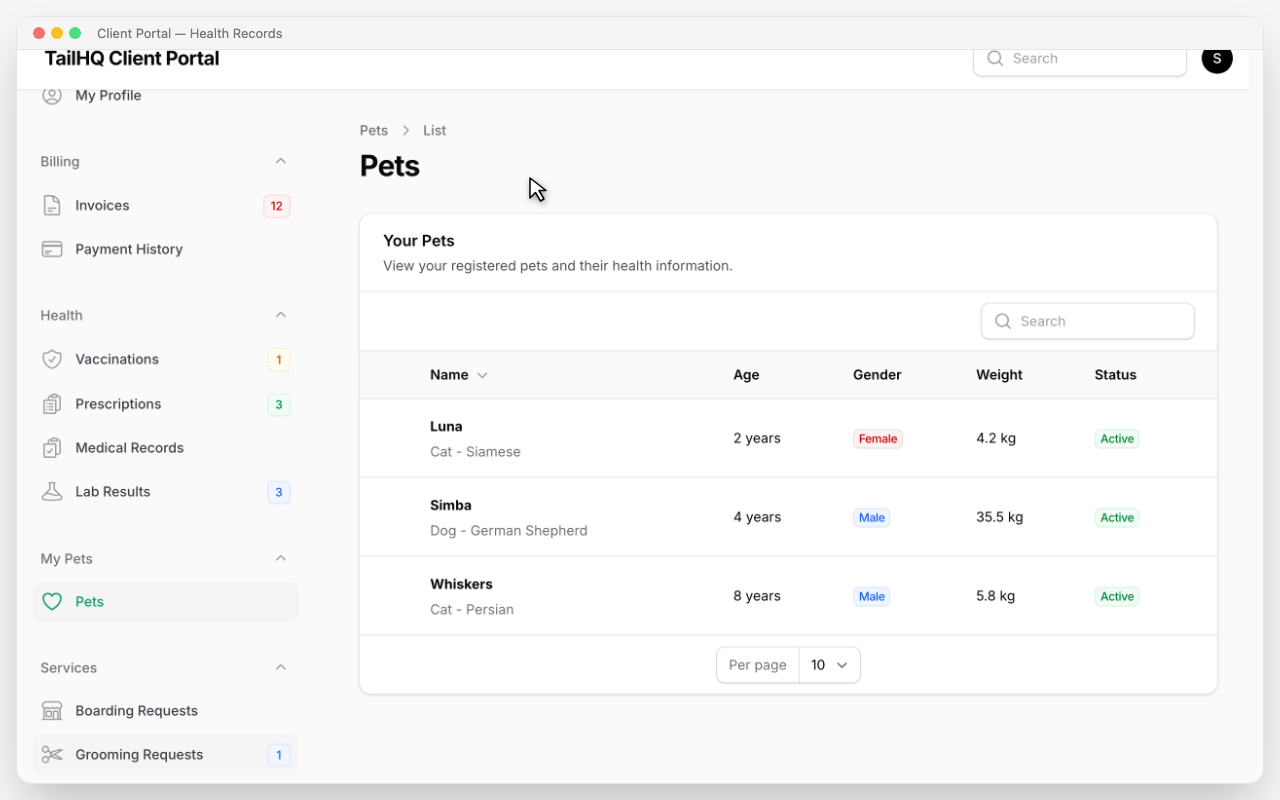Click the Pets breadcrumb link

(373, 130)
